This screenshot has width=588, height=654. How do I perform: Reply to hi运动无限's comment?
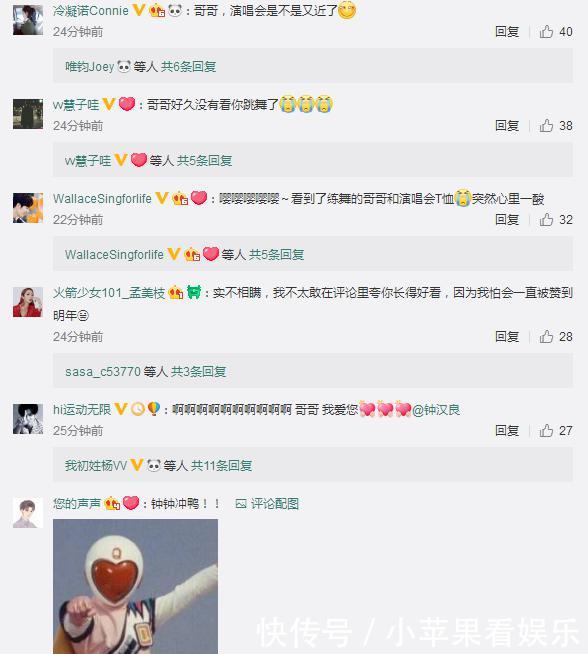click(507, 430)
